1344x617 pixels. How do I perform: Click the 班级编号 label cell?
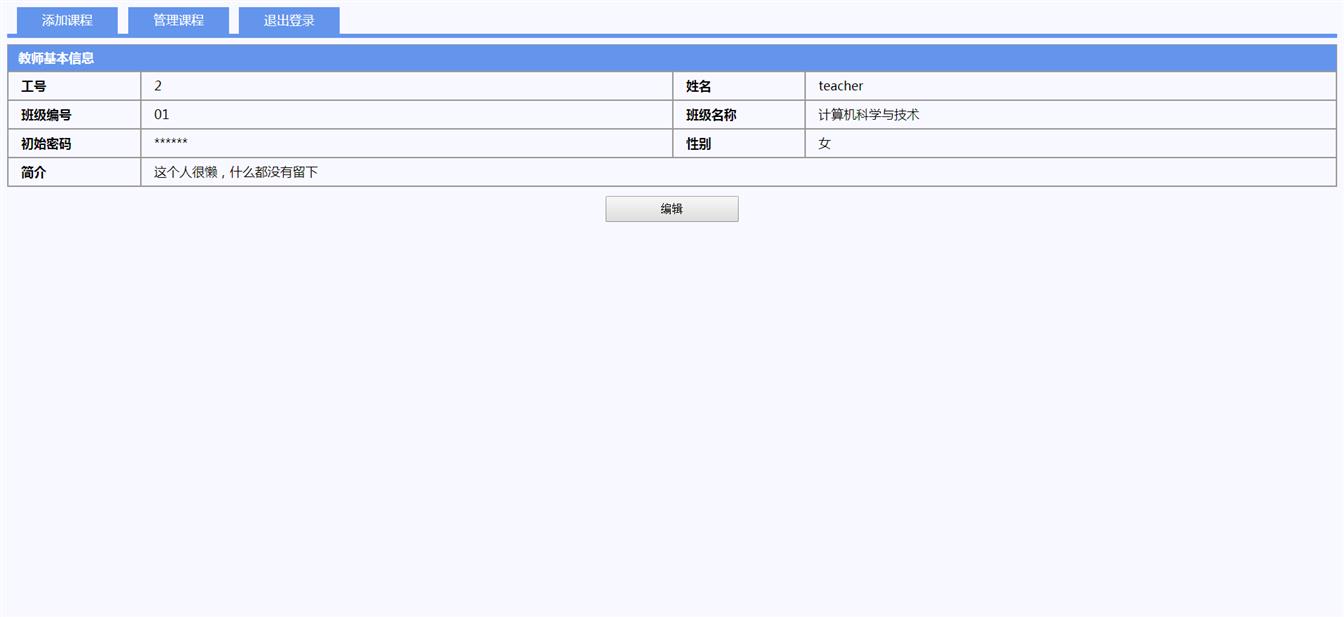pos(74,115)
